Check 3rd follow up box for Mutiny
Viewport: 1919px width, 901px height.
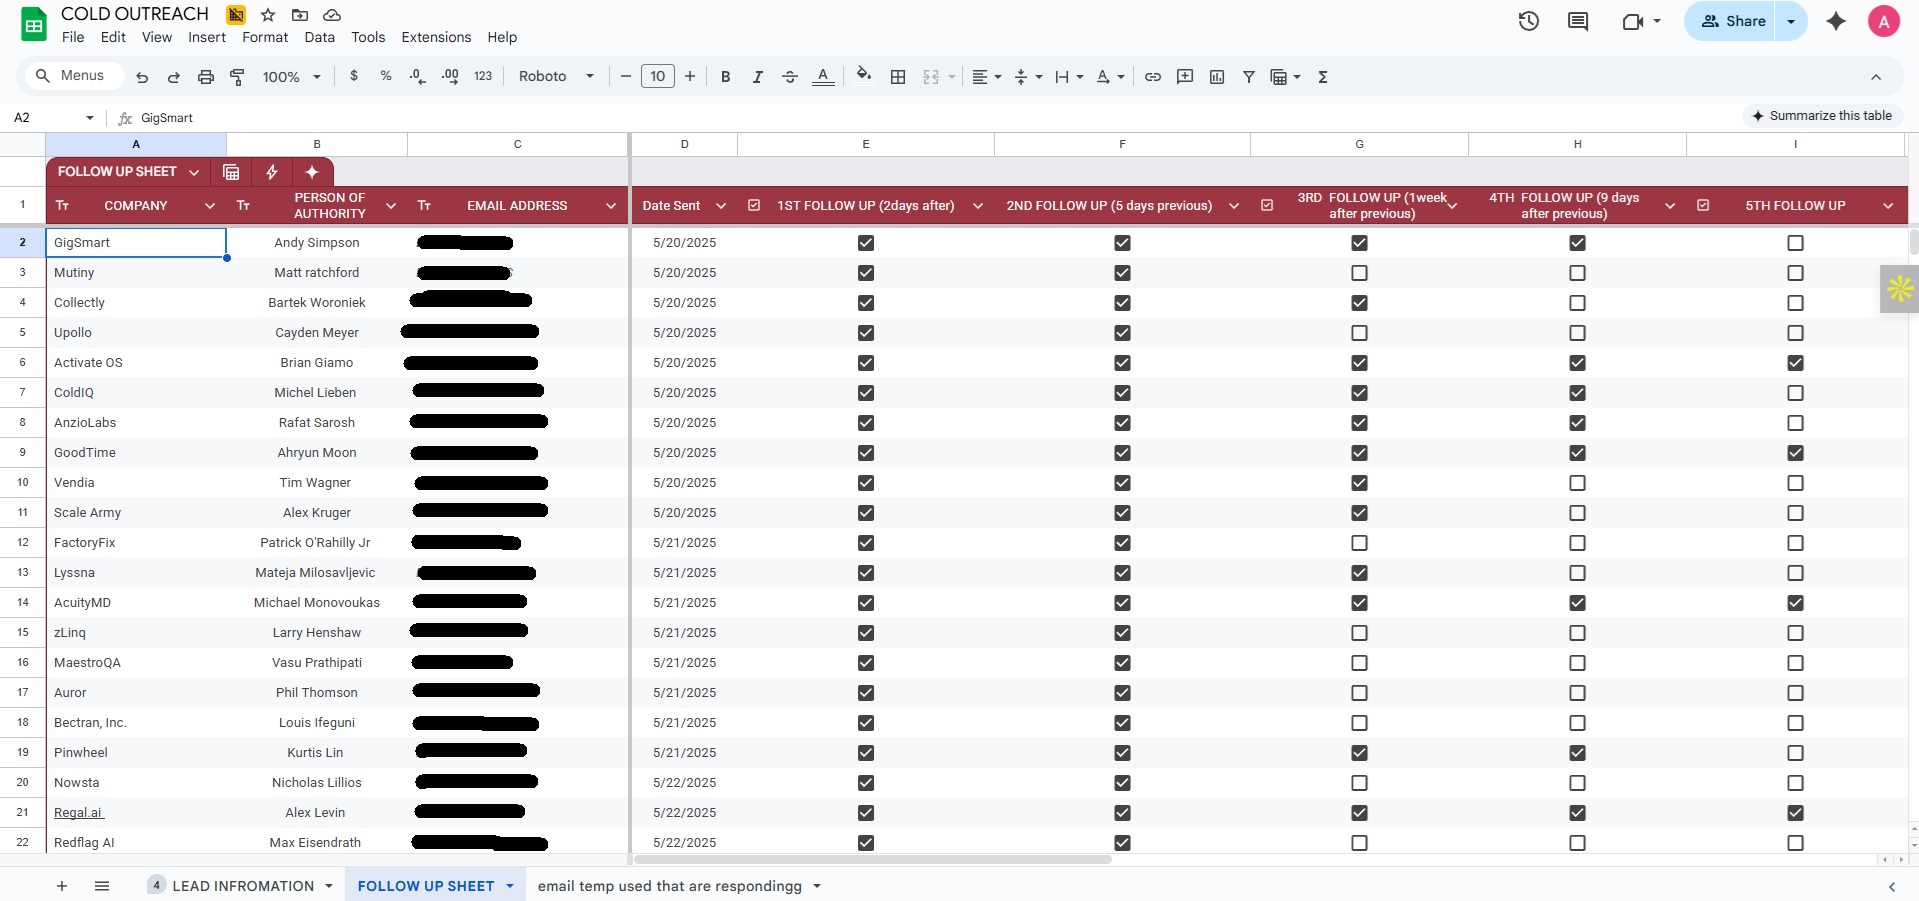[x=1359, y=273]
